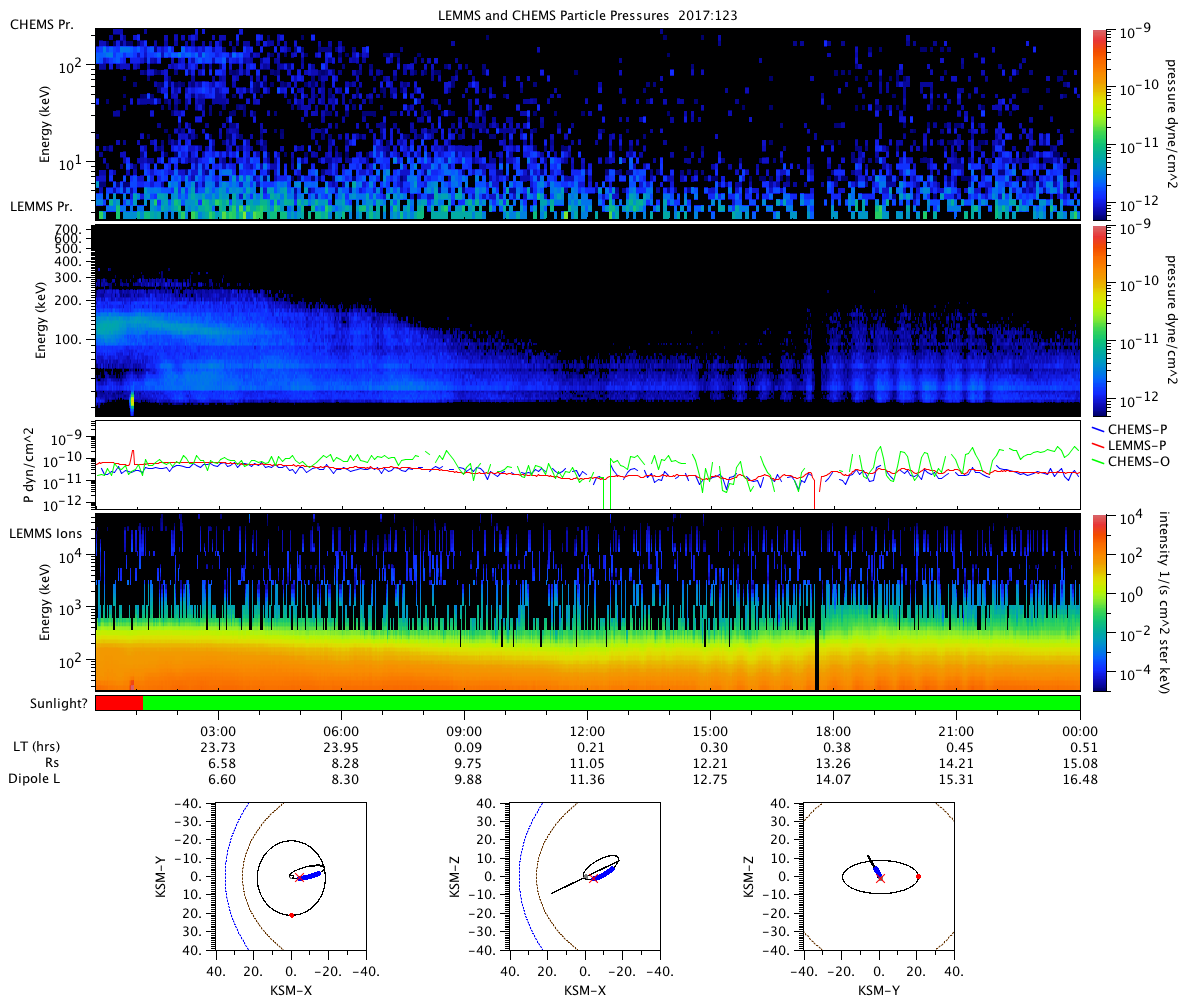Viewport: 1200px width, 1000px height.
Task: Click the LT value 23.95
Action: coord(341,747)
